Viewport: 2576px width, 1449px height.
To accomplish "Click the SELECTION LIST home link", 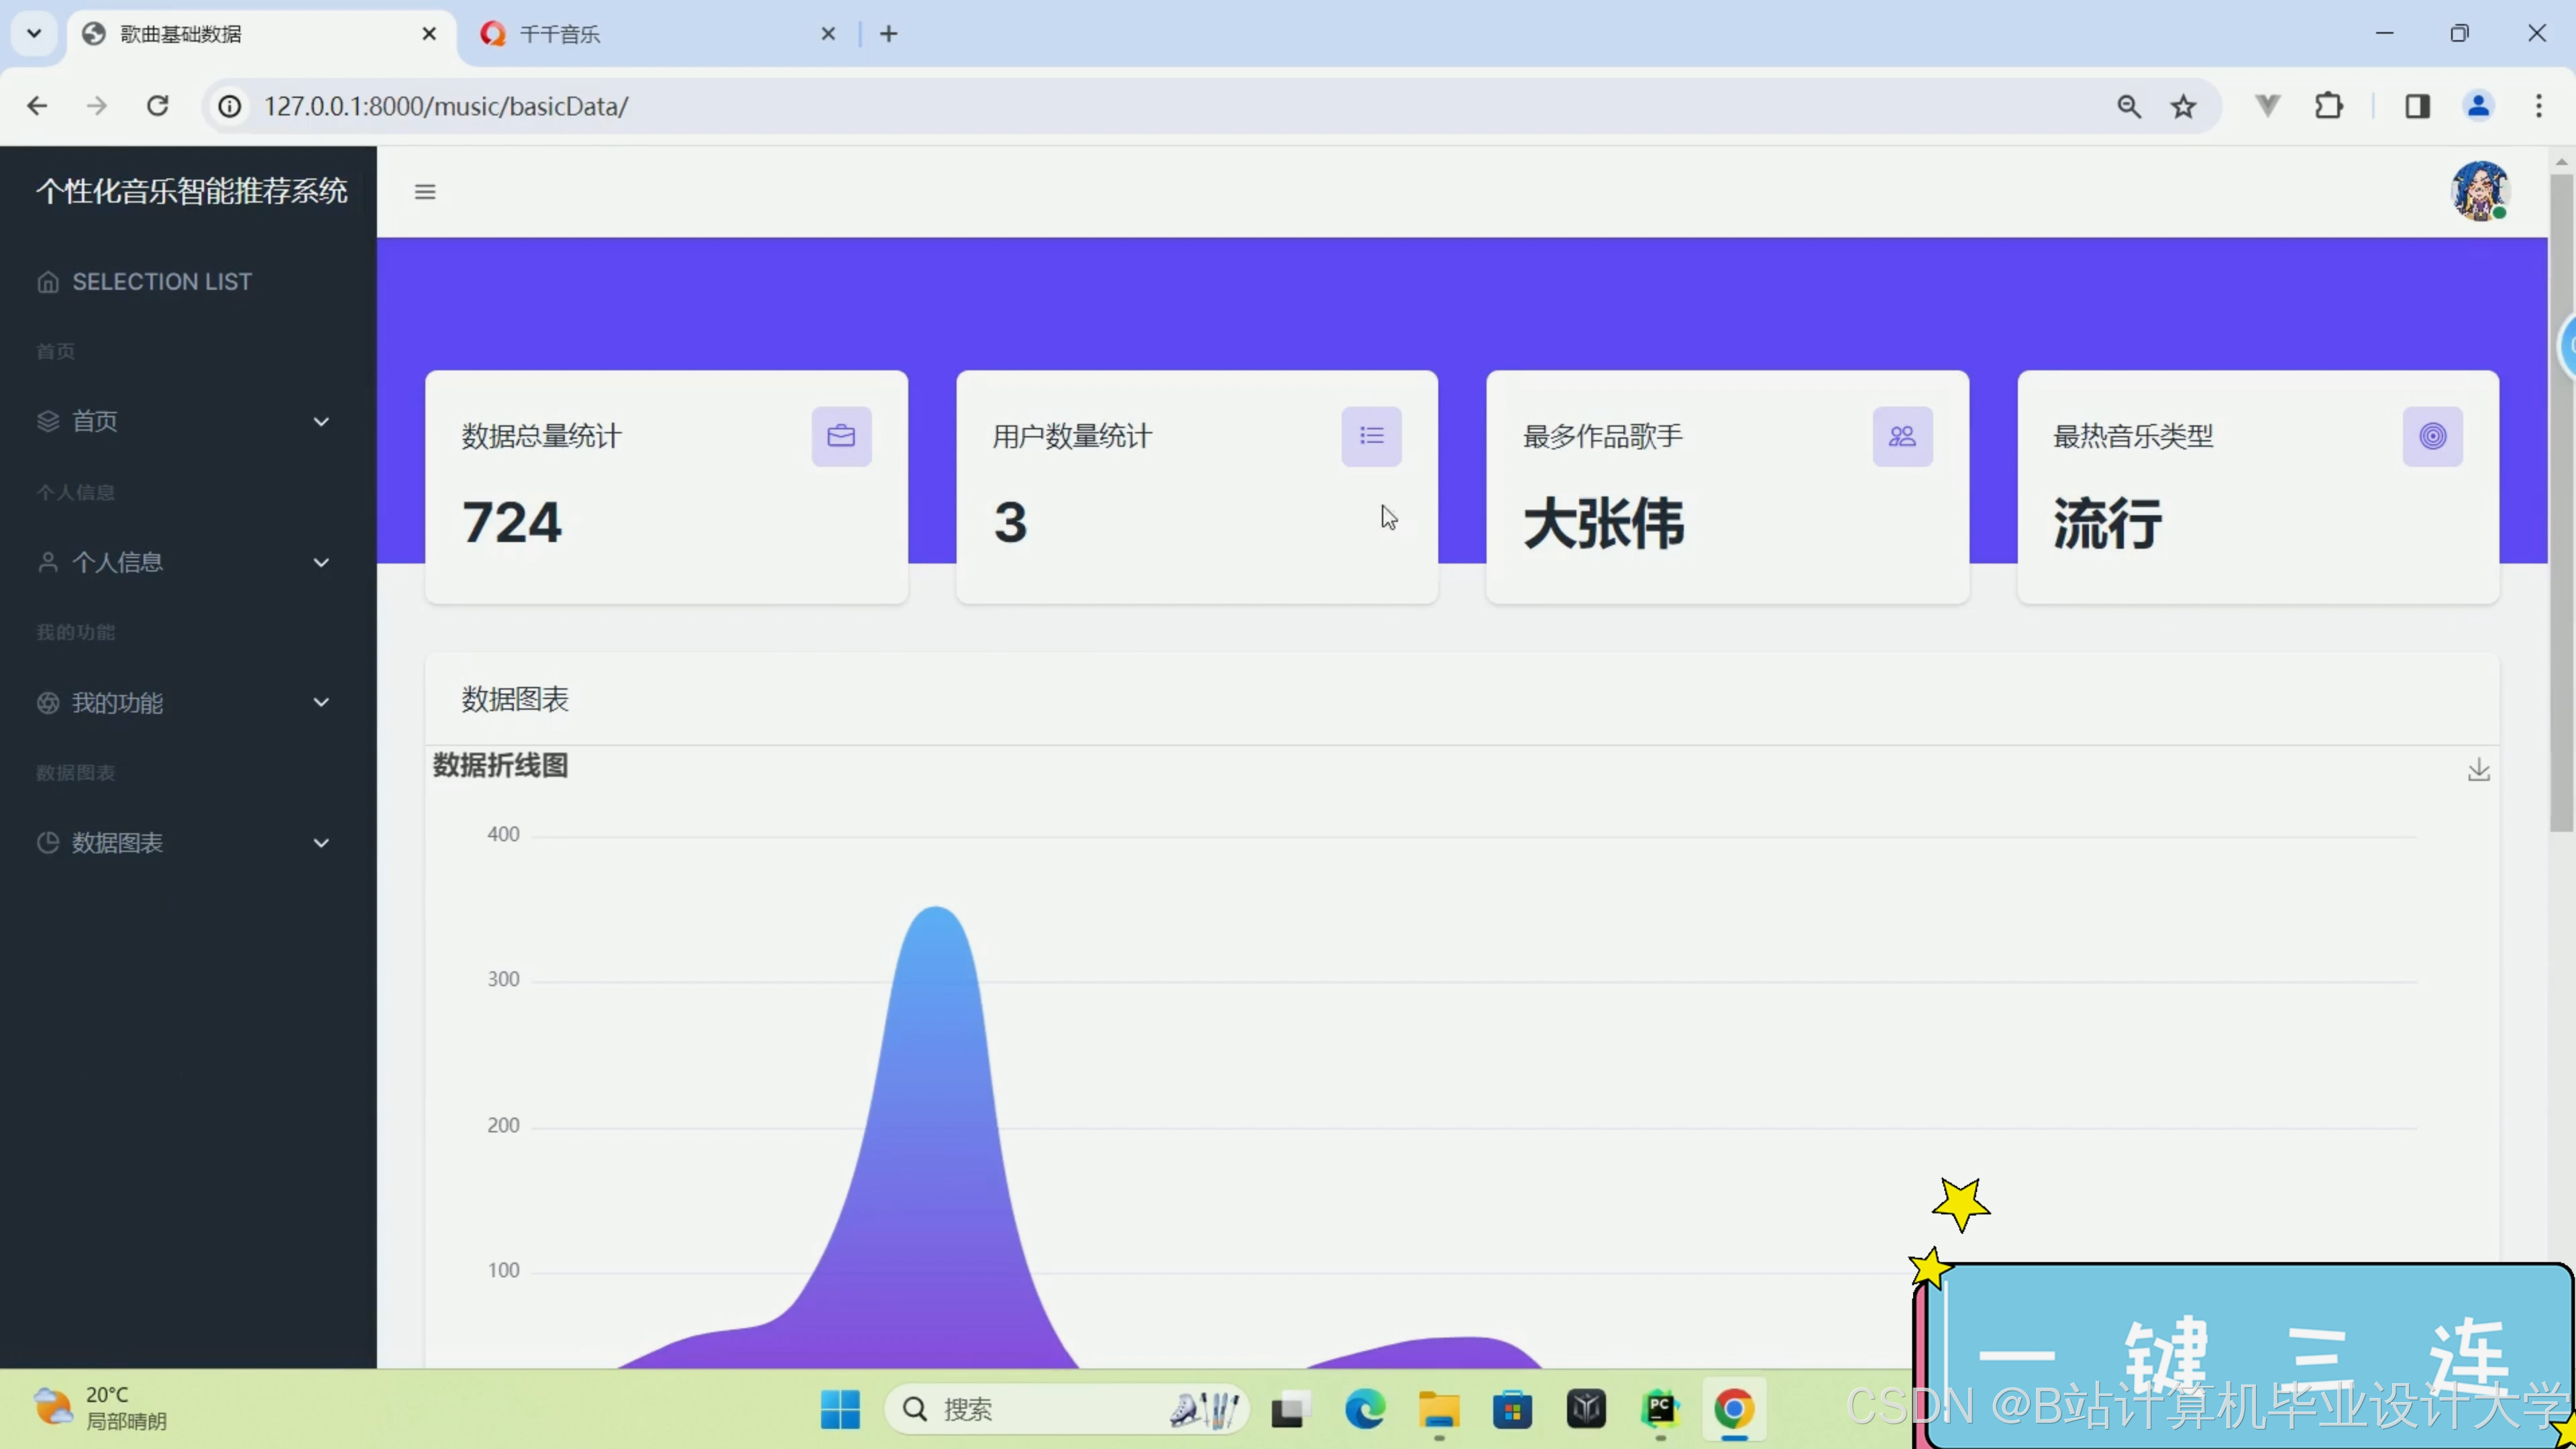I will click(160, 282).
